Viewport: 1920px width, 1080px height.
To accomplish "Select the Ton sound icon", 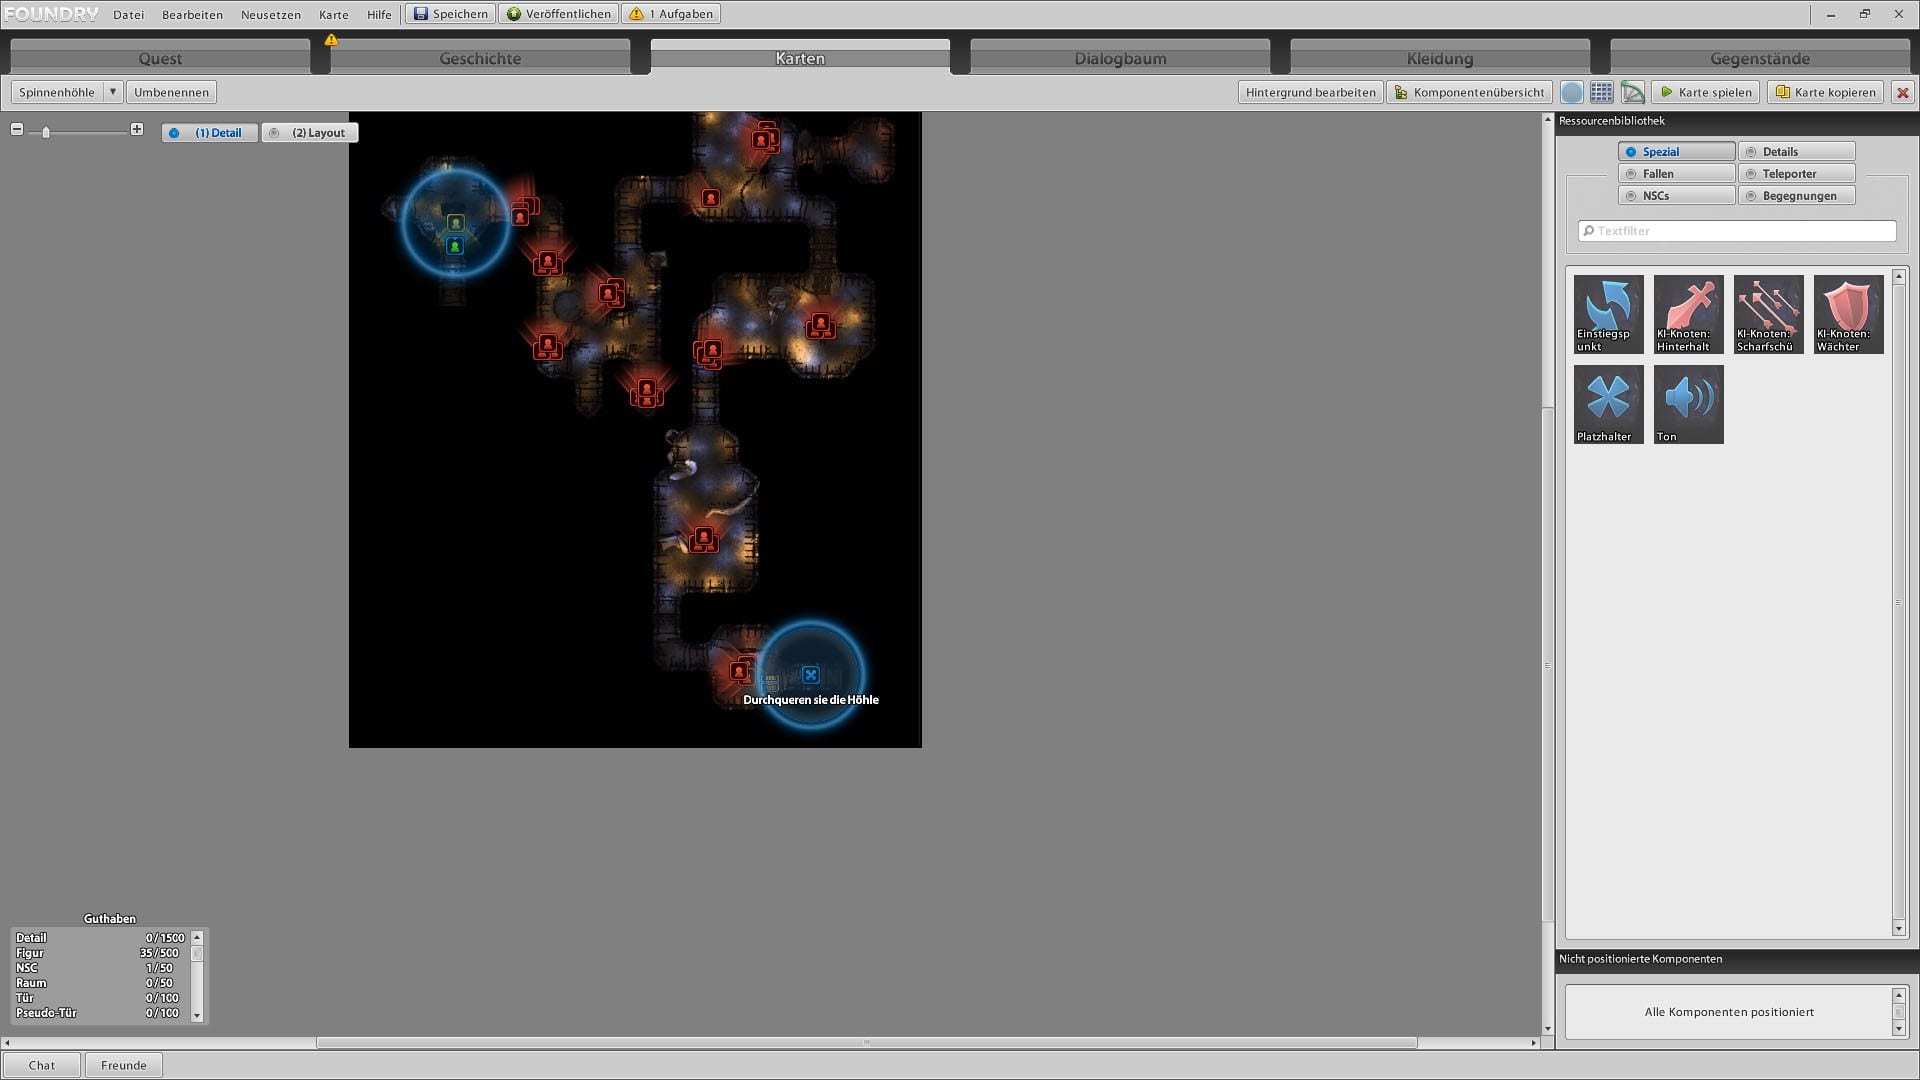I will [x=1688, y=403].
